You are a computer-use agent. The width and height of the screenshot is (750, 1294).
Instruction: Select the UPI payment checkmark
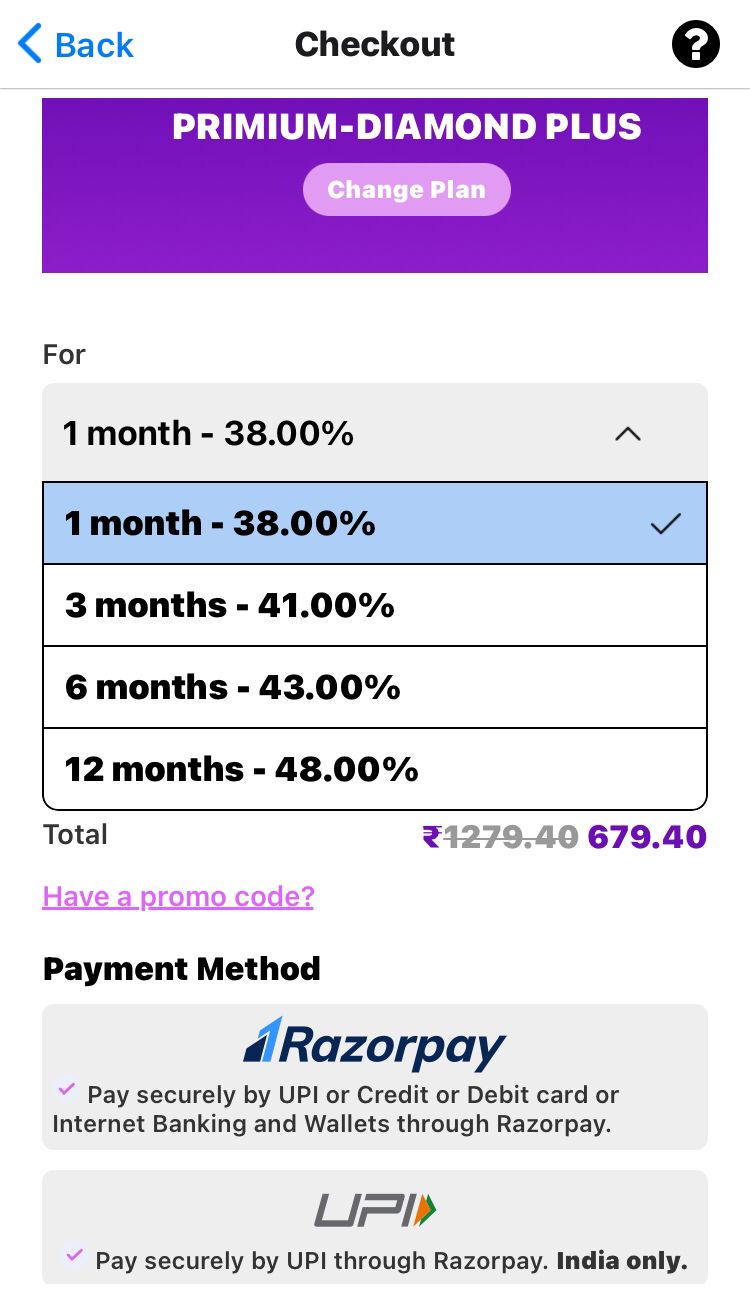[73, 1254]
